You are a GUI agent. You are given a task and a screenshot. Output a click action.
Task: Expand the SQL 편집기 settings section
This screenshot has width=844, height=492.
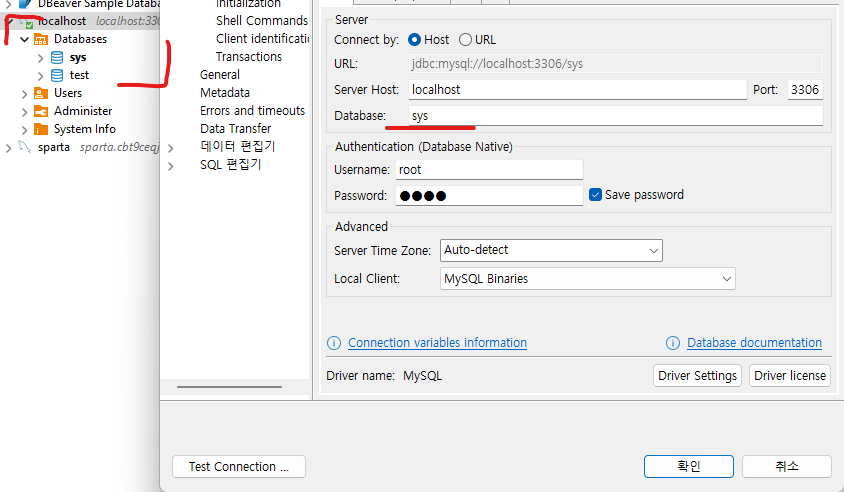(171, 166)
